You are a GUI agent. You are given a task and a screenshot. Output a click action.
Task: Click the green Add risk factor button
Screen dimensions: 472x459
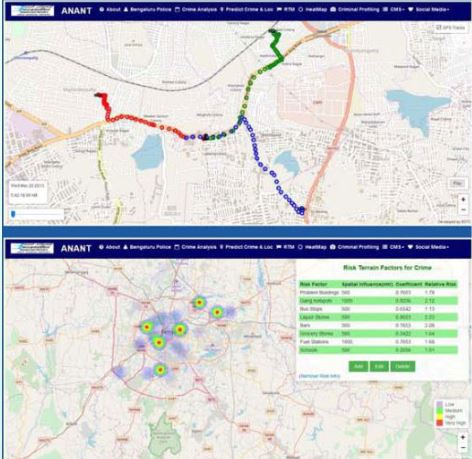click(x=358, y=366)
